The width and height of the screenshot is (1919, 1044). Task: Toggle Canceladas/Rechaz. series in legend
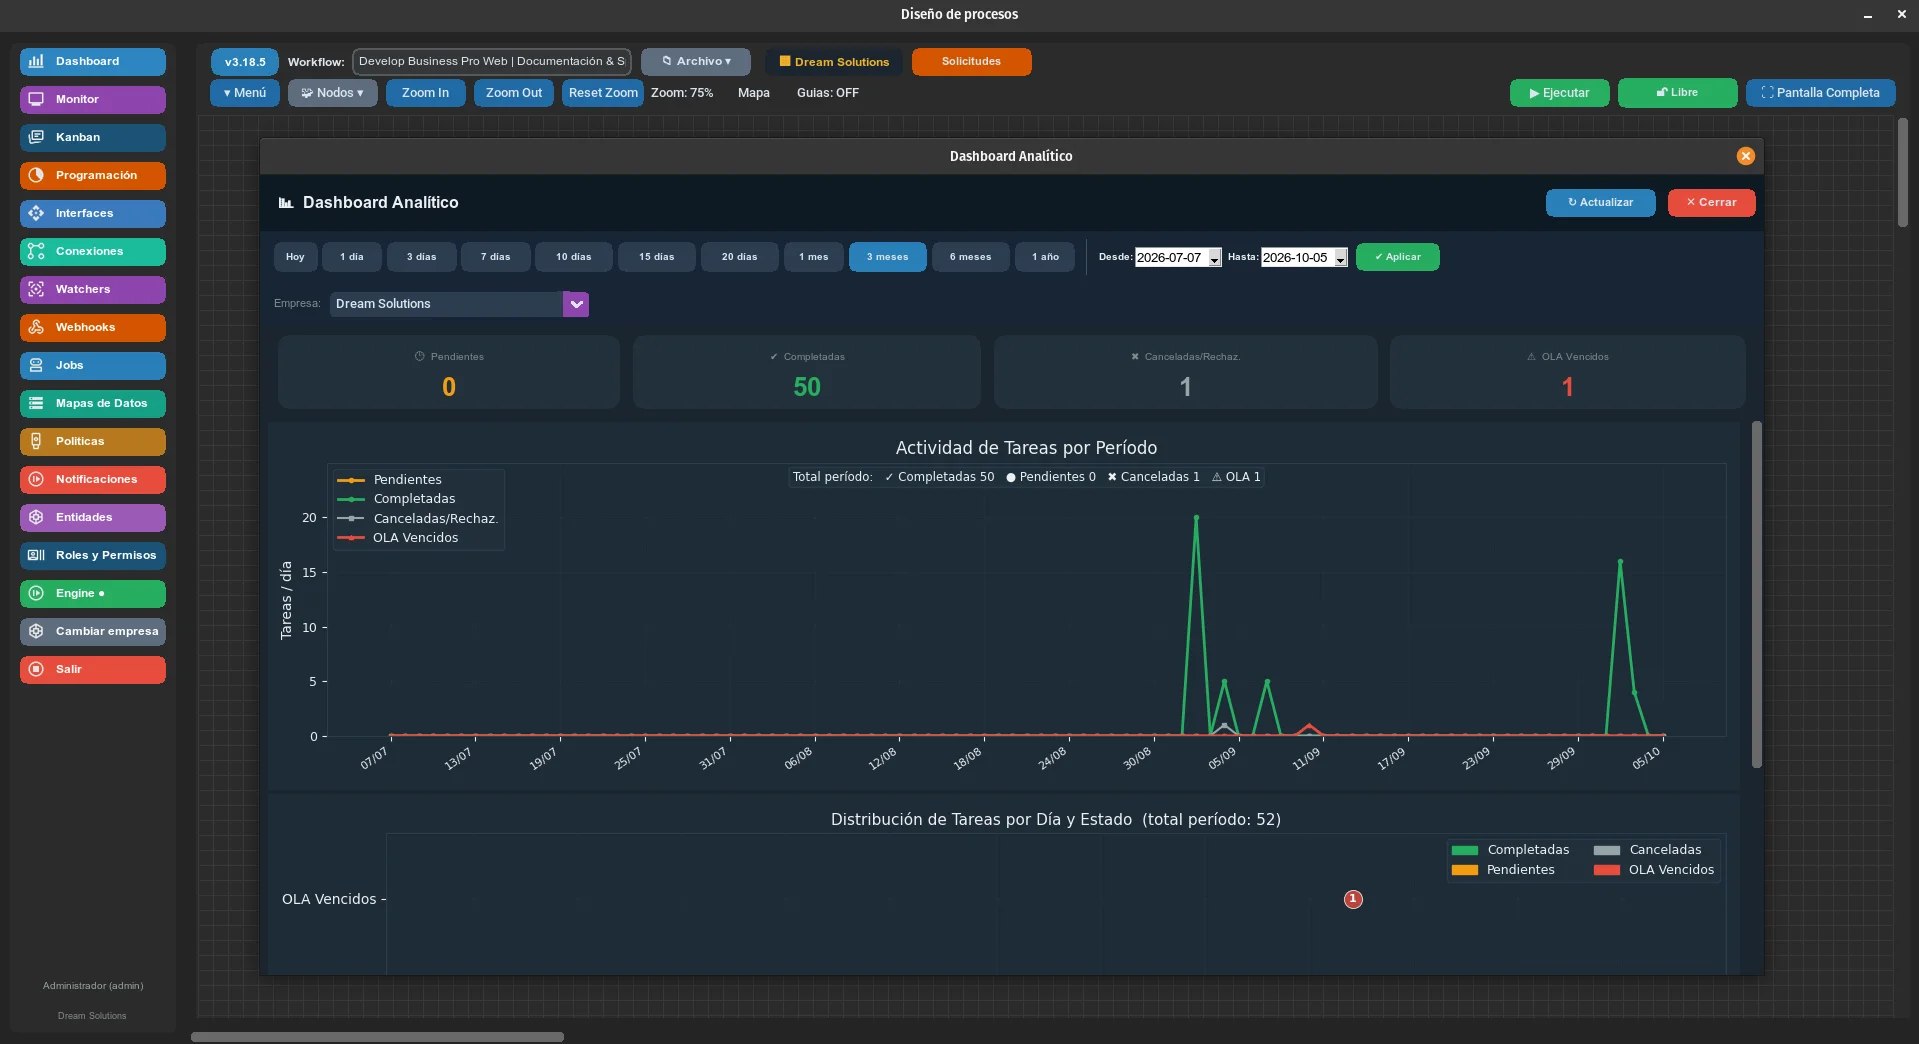point(418,519)
